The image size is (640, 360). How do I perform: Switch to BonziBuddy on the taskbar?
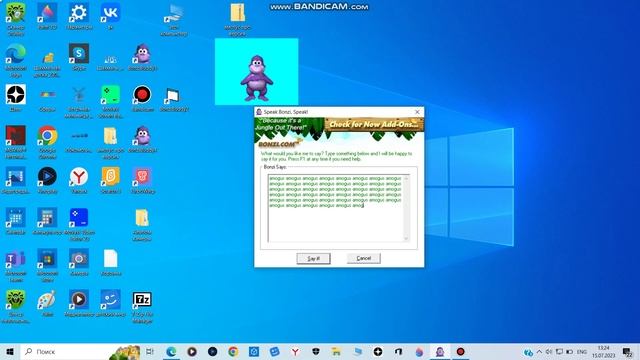[x=440, y=351]
